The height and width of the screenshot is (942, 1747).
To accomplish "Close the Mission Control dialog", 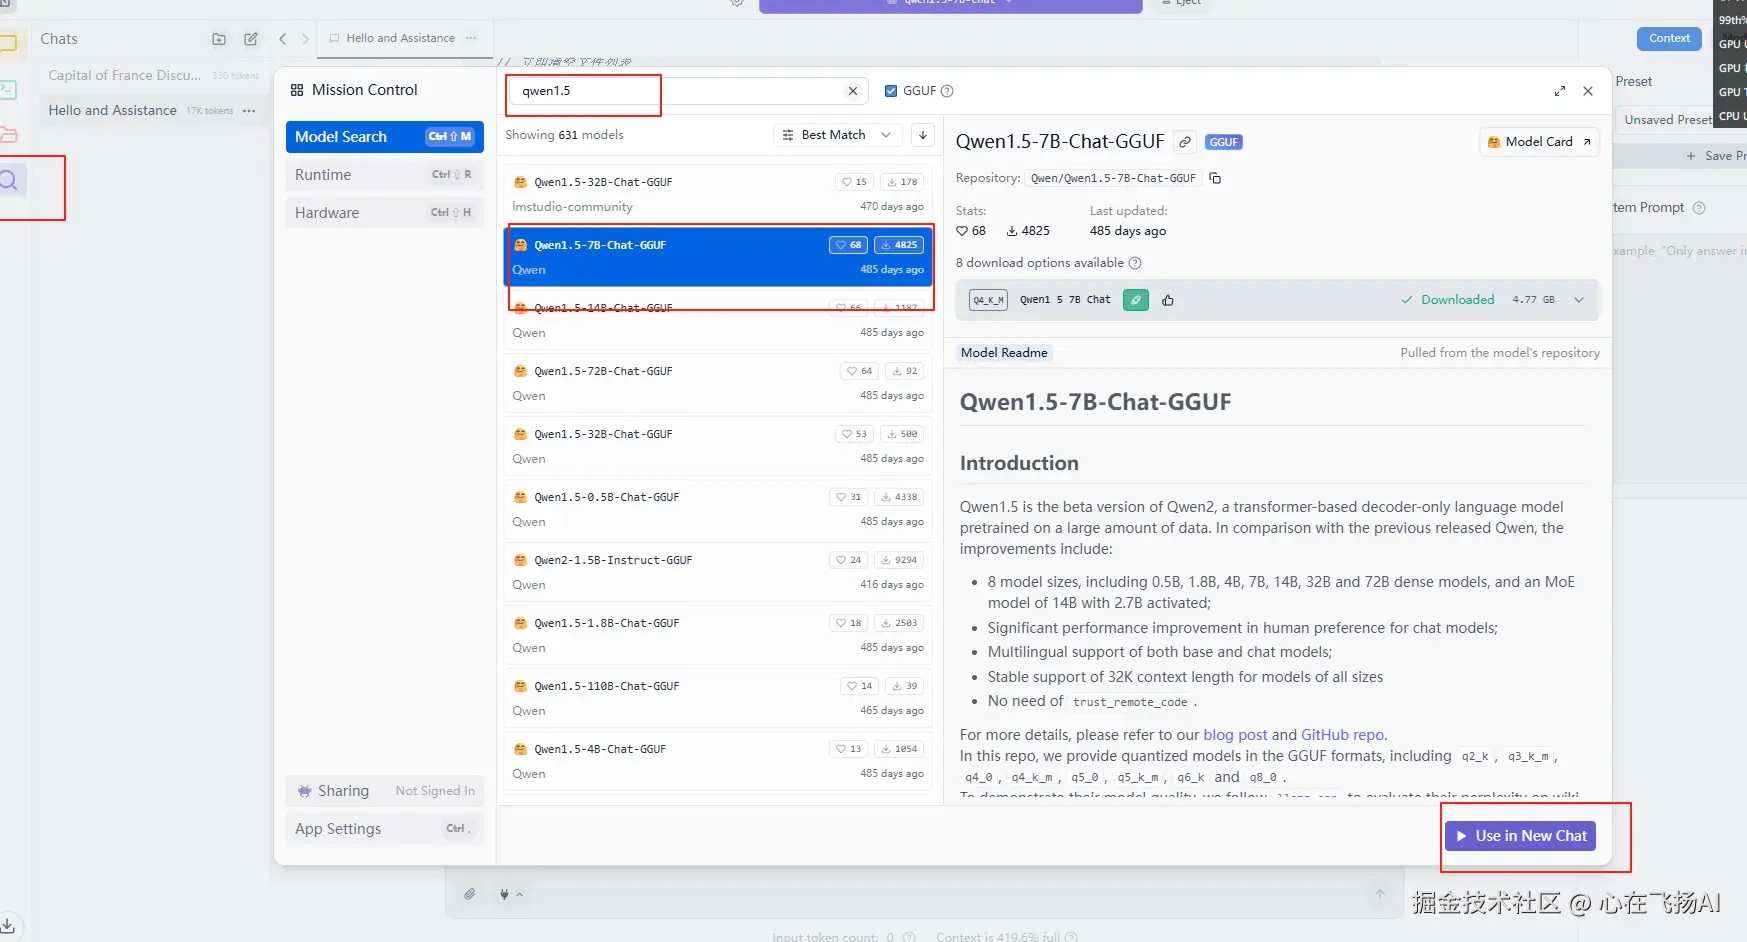I will point(1588,91).
